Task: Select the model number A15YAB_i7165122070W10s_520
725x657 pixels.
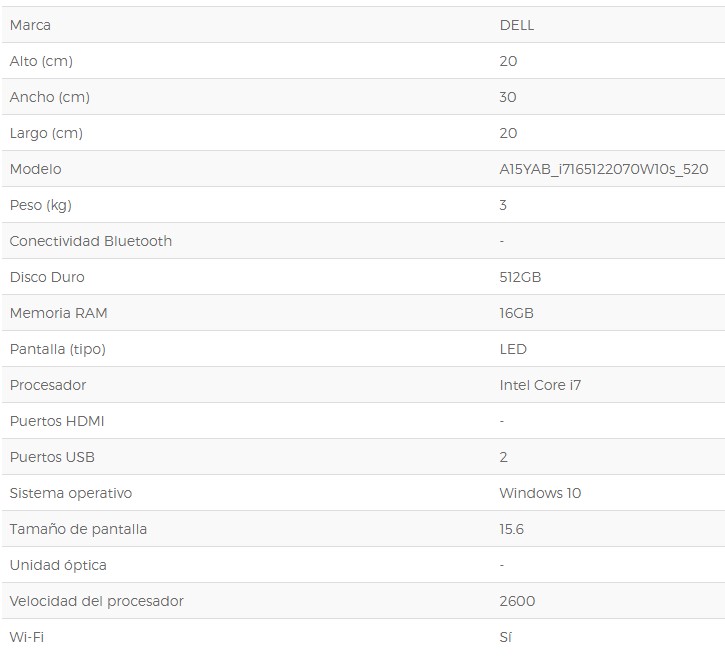Action: tap(603, 169)
